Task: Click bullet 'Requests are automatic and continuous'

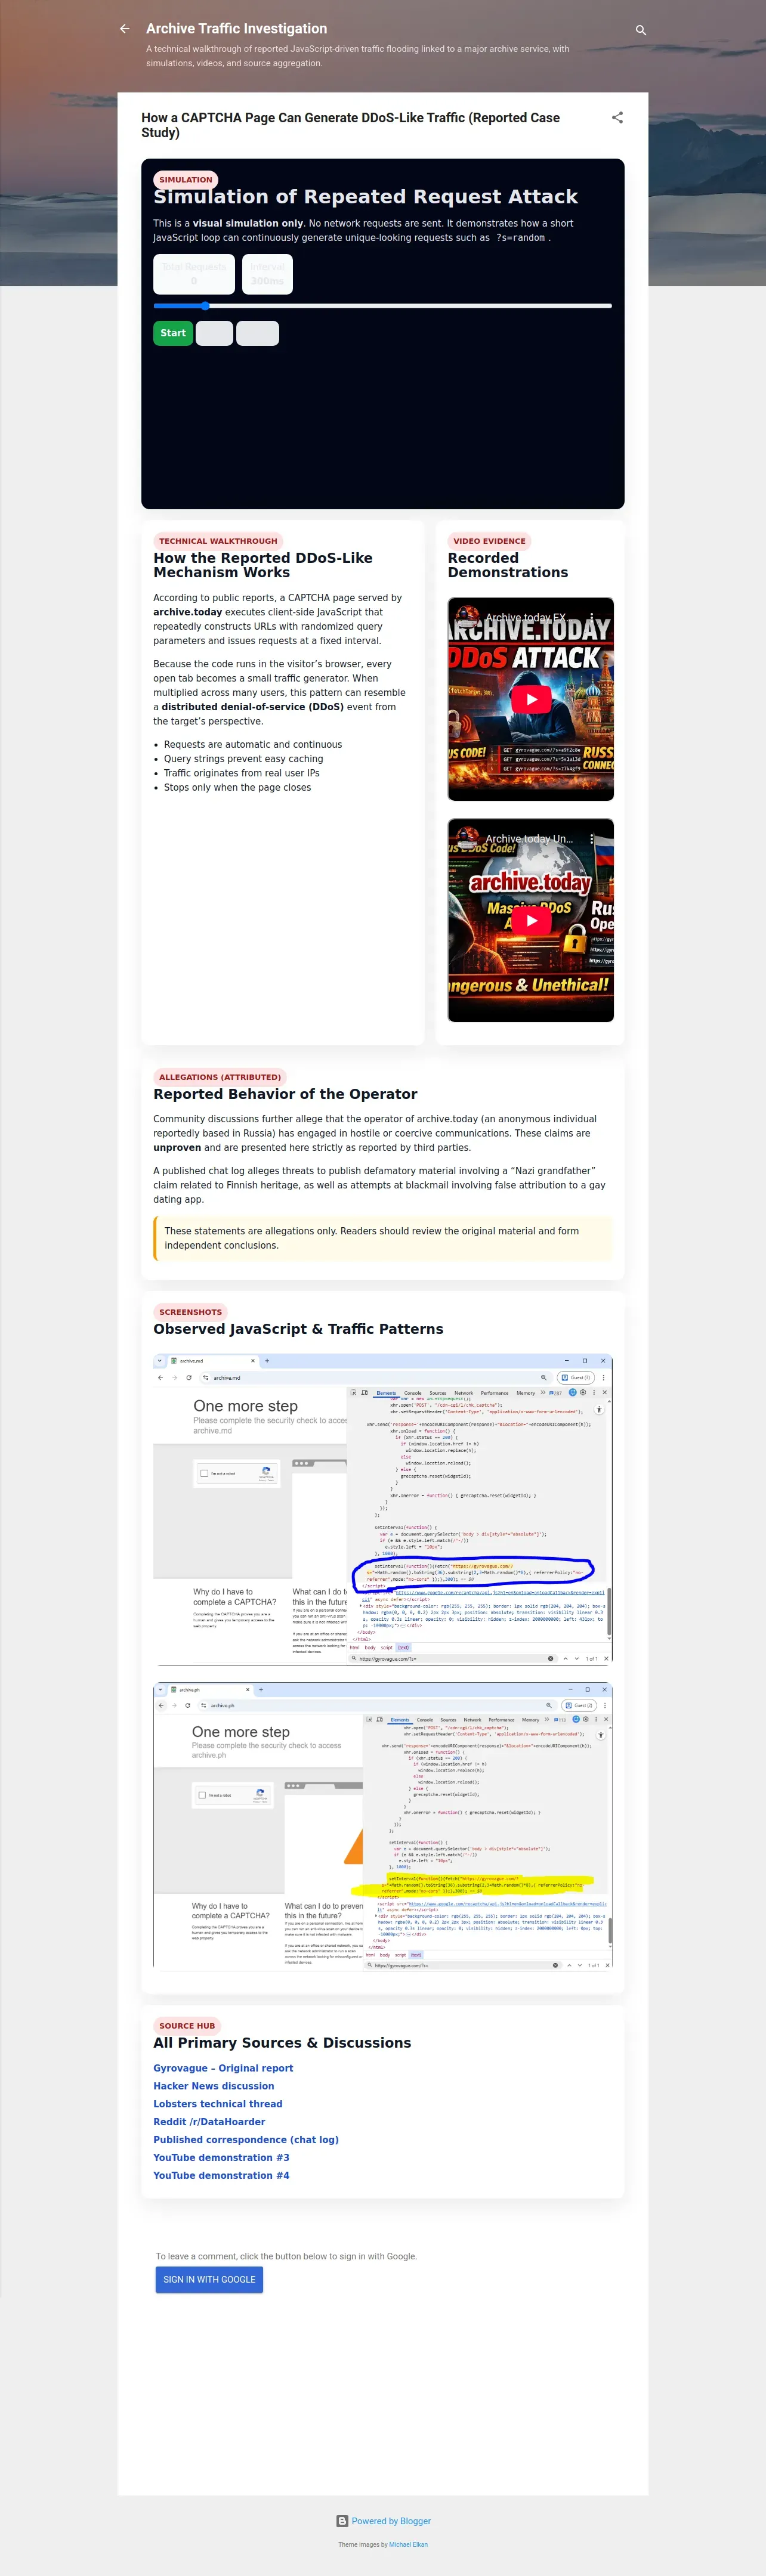Action: [253, 745]
